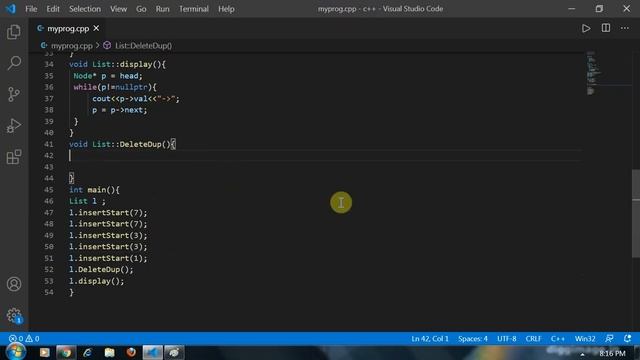This screenshot has height=360, width=640.
Task: Open the feedback icon in status bar
Action: coord(609,338)
